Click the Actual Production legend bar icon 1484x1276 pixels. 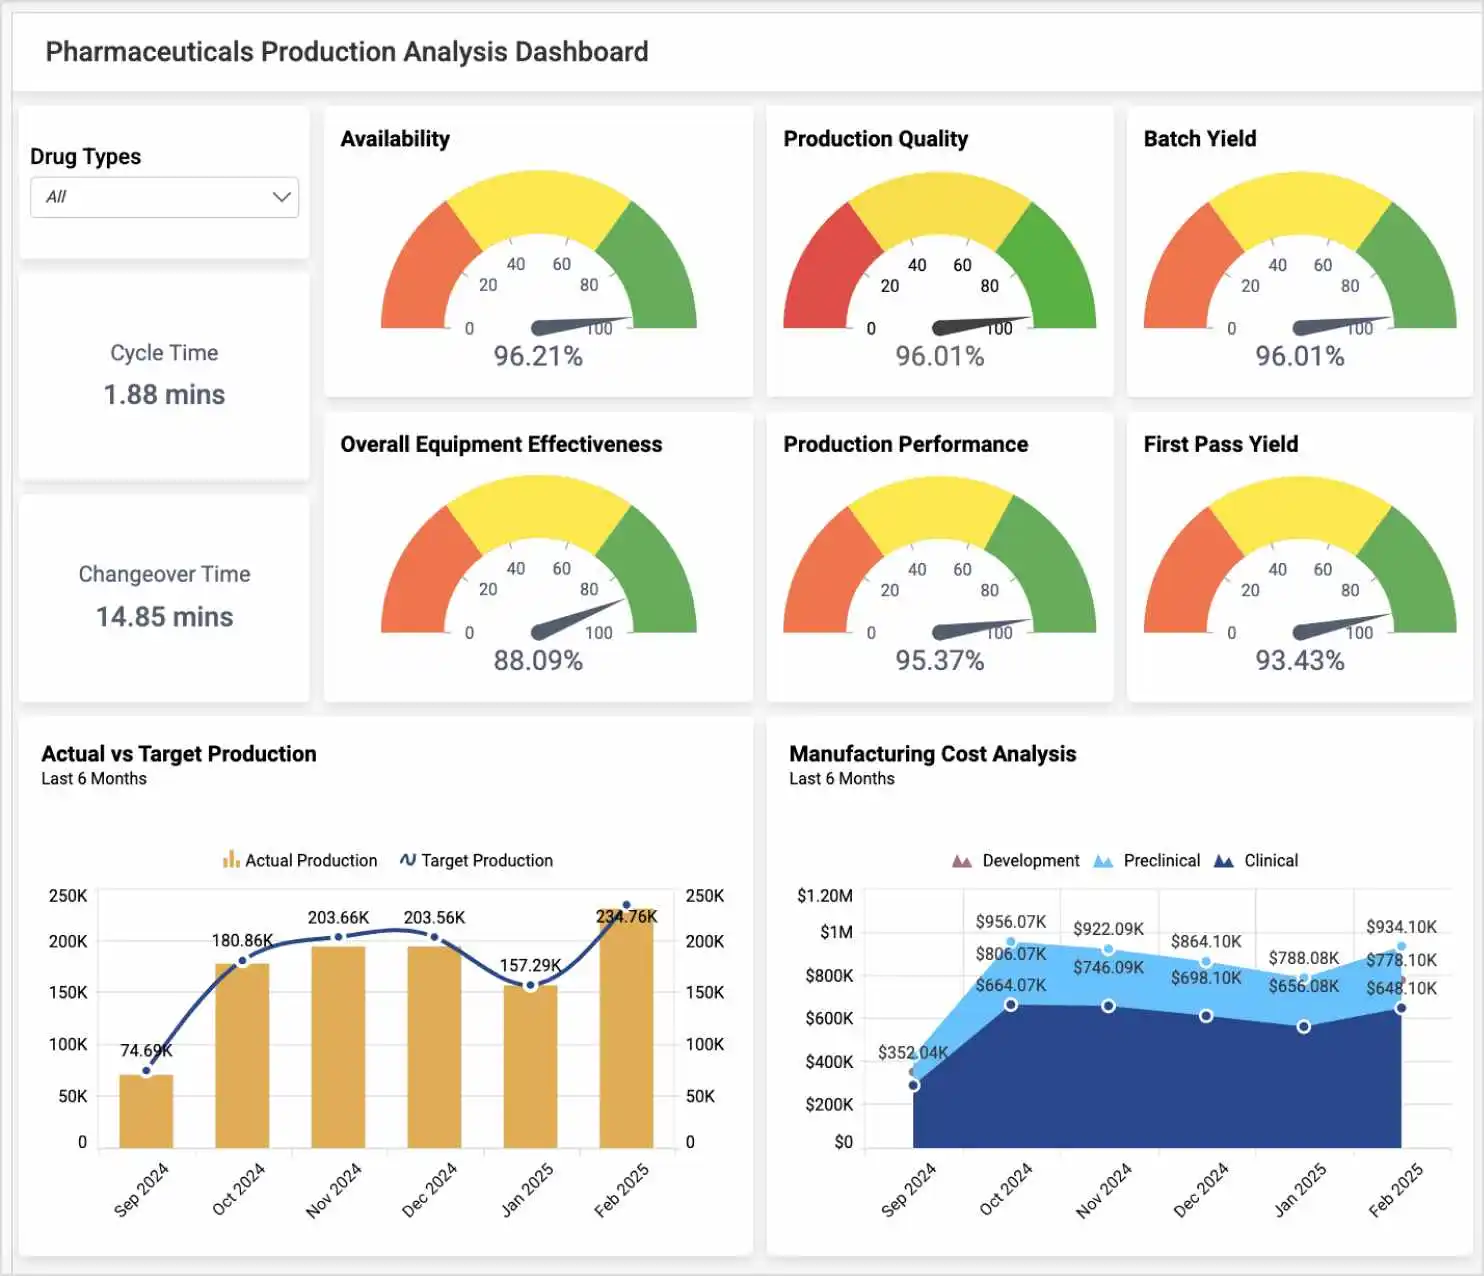(231, 859)
